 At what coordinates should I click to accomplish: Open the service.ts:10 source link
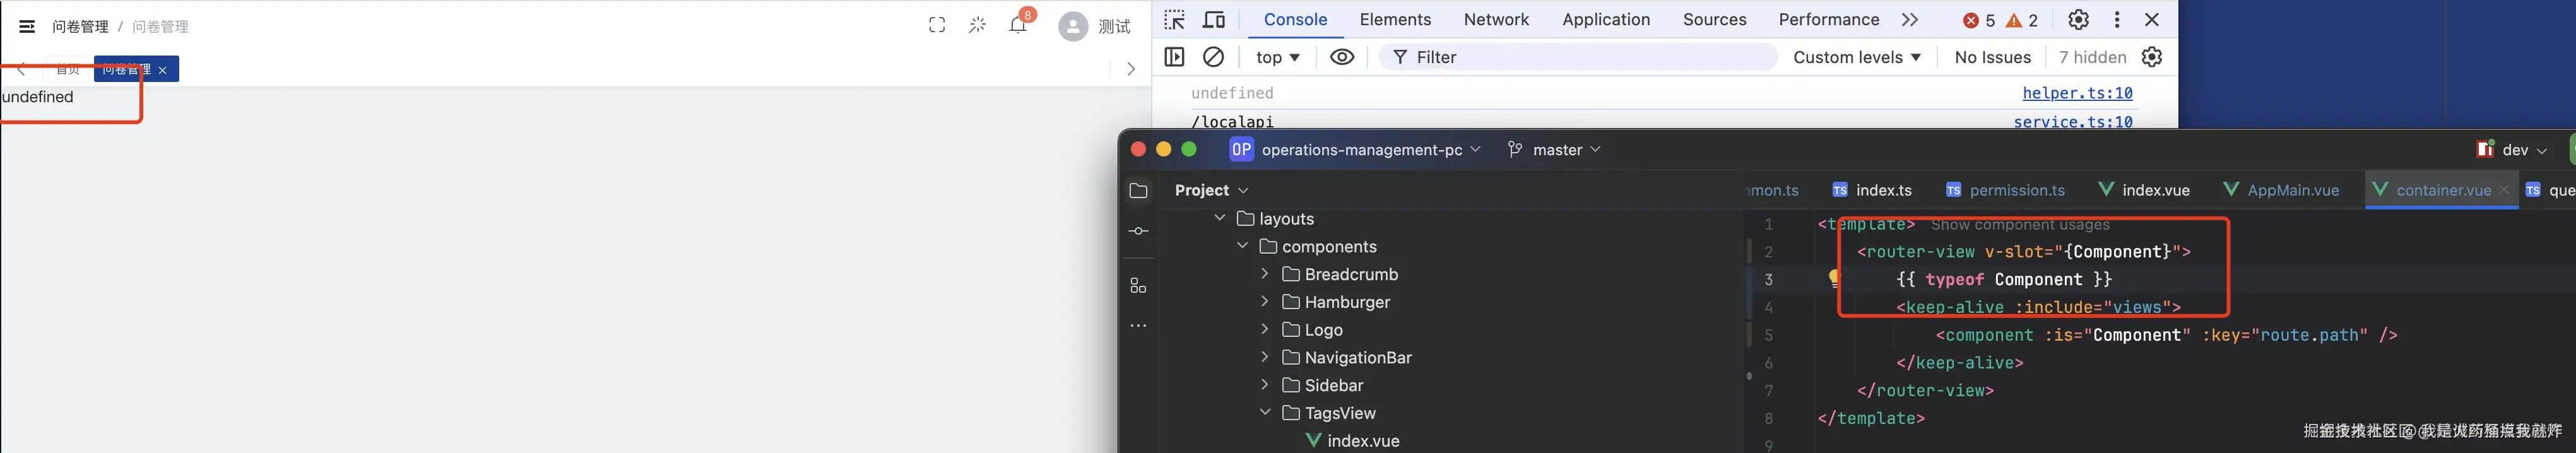[2072, 121]
